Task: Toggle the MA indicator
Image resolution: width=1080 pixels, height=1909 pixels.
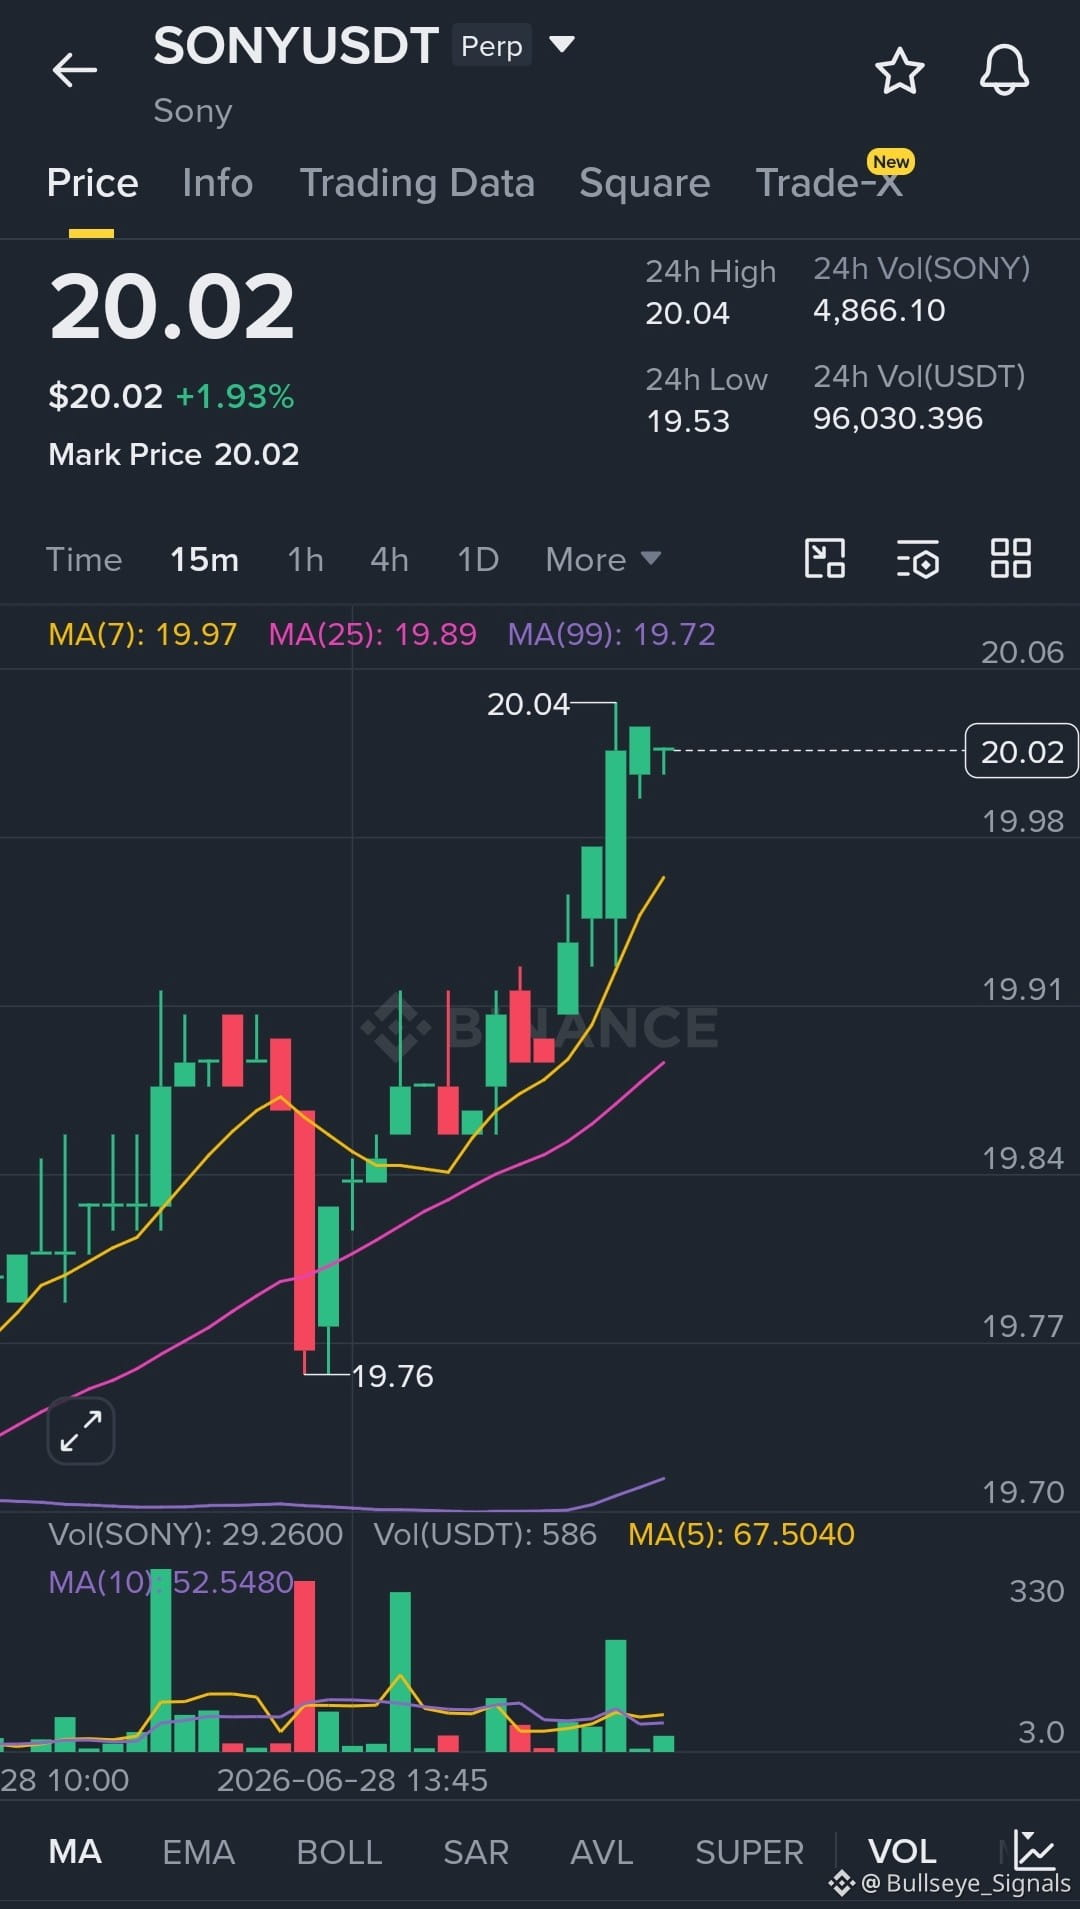Action: coord(75,1852)
